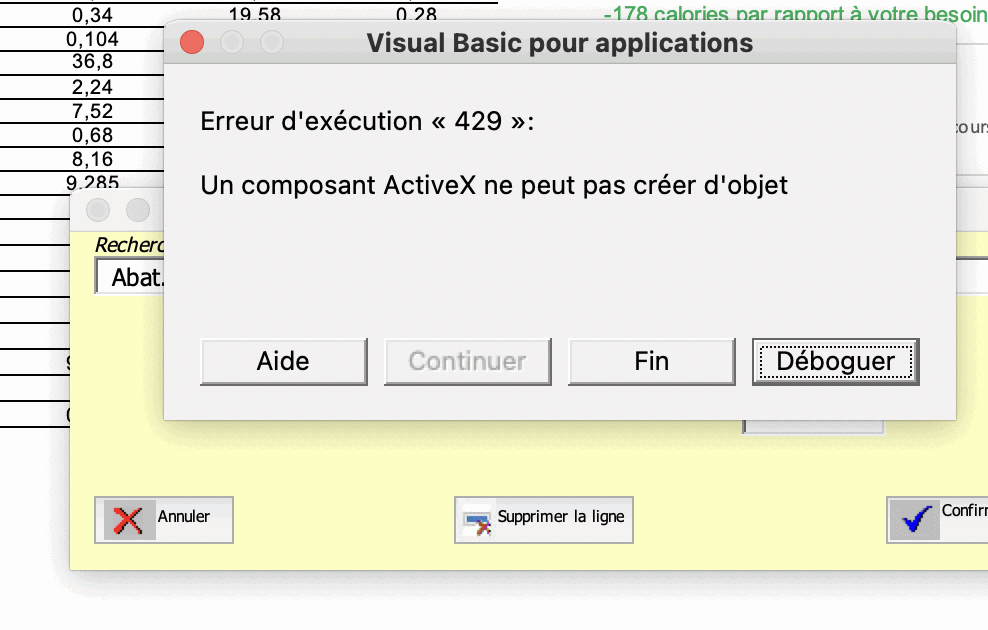The image size is (988, 630).
Task: Select the cell with value 36,8
Action: click(92, 63)
